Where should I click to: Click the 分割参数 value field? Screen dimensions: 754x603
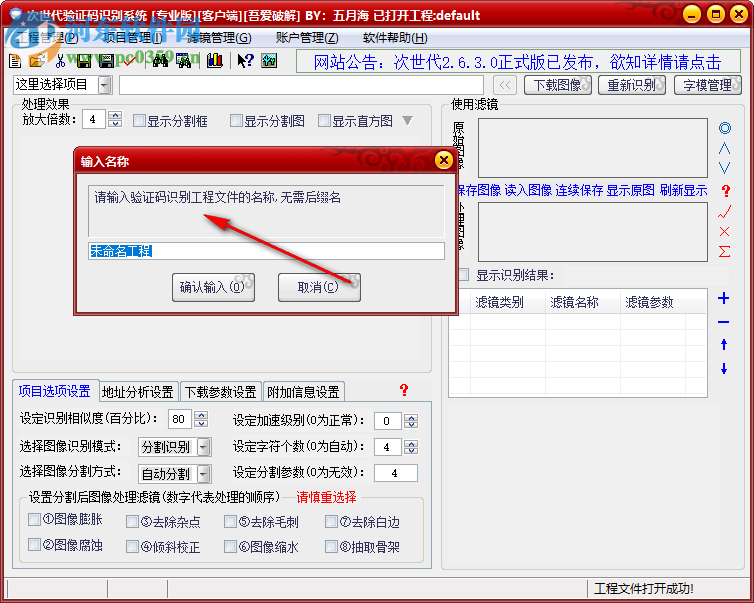click(396, 473)
